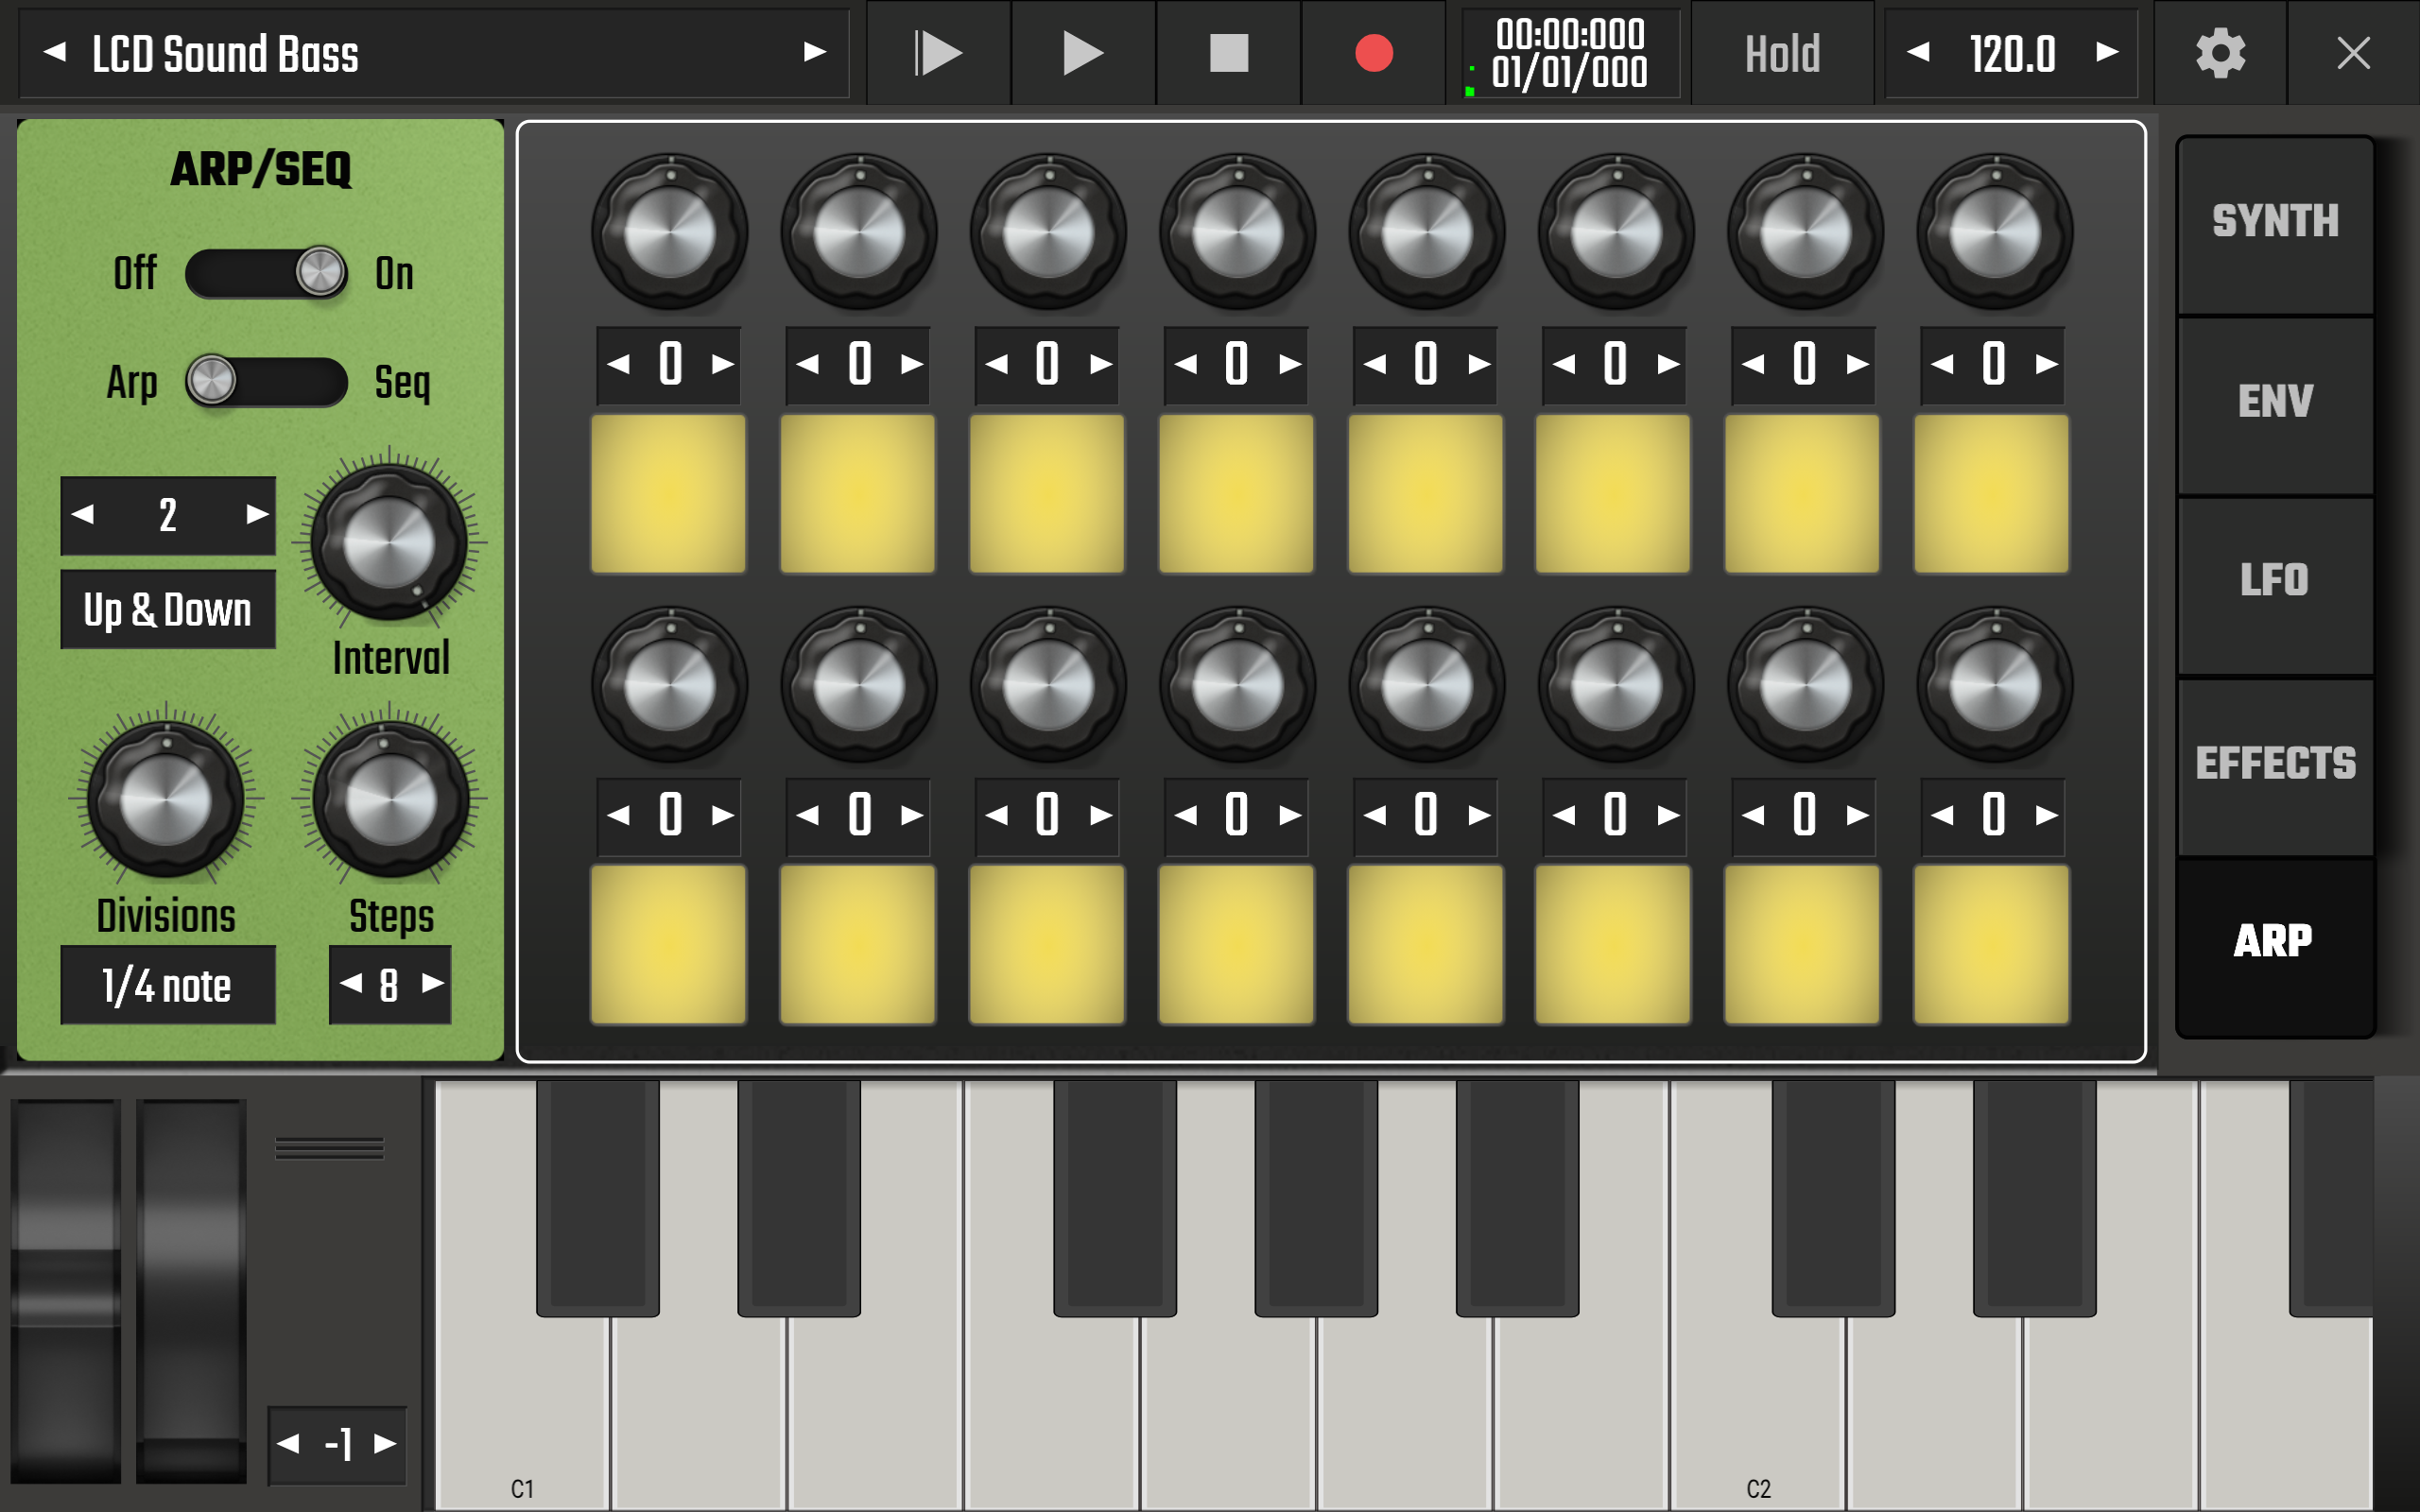The height and width of the screenshot is (1512, 2420).
Task: Switch the Arp/Seq mode toggle
Action: click(x=266, y=381)
